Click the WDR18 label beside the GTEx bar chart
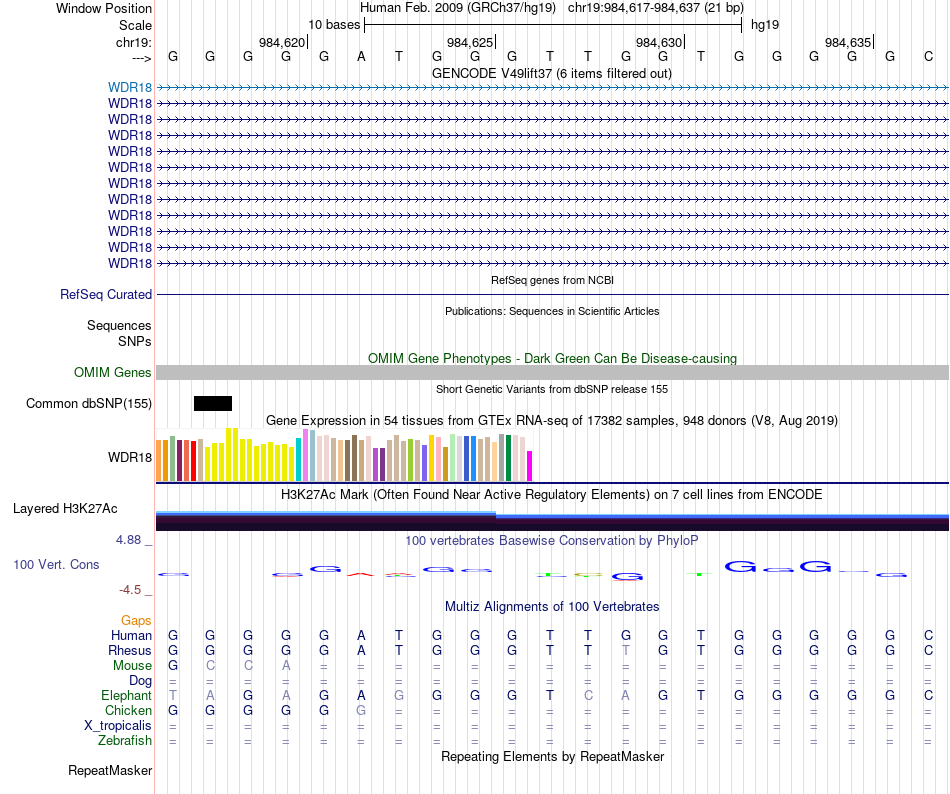950x794 pixels. pyautogui.click(x=130, y=457)
